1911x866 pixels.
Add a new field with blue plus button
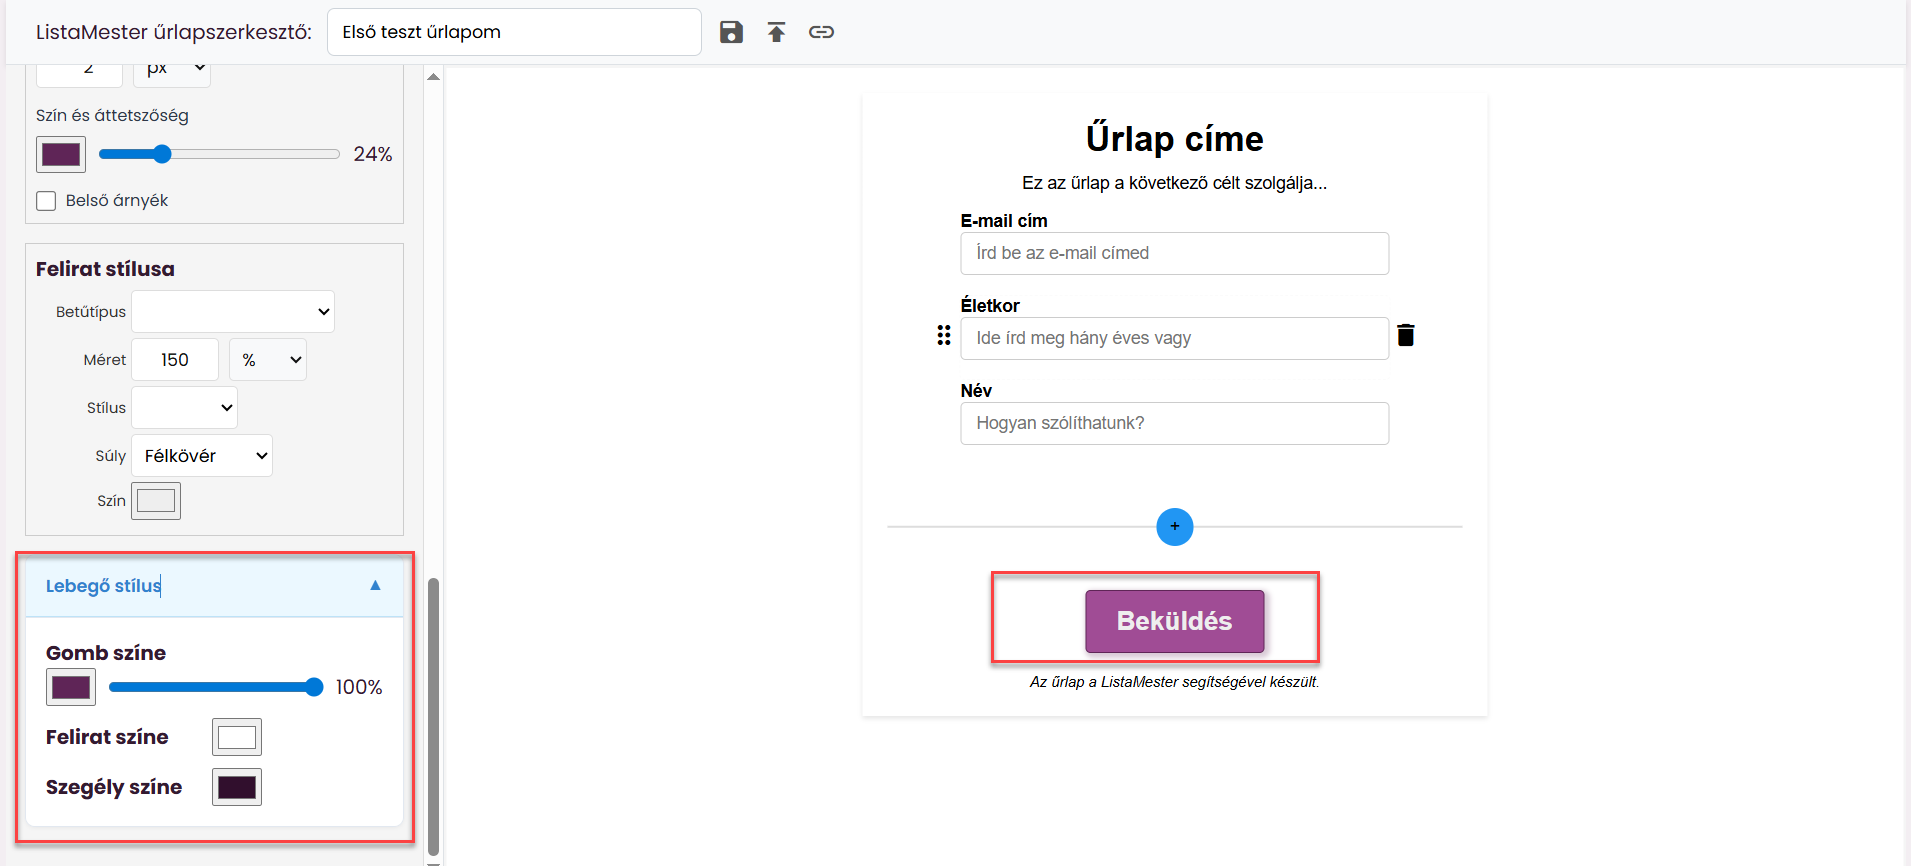click(x=1174, y=526)
